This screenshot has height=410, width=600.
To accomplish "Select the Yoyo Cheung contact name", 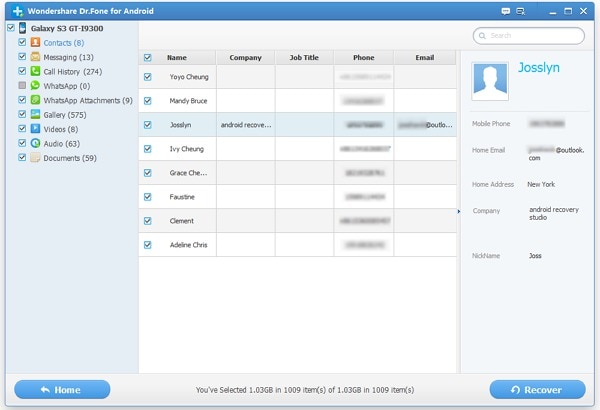I will click(x=189, y=77).
